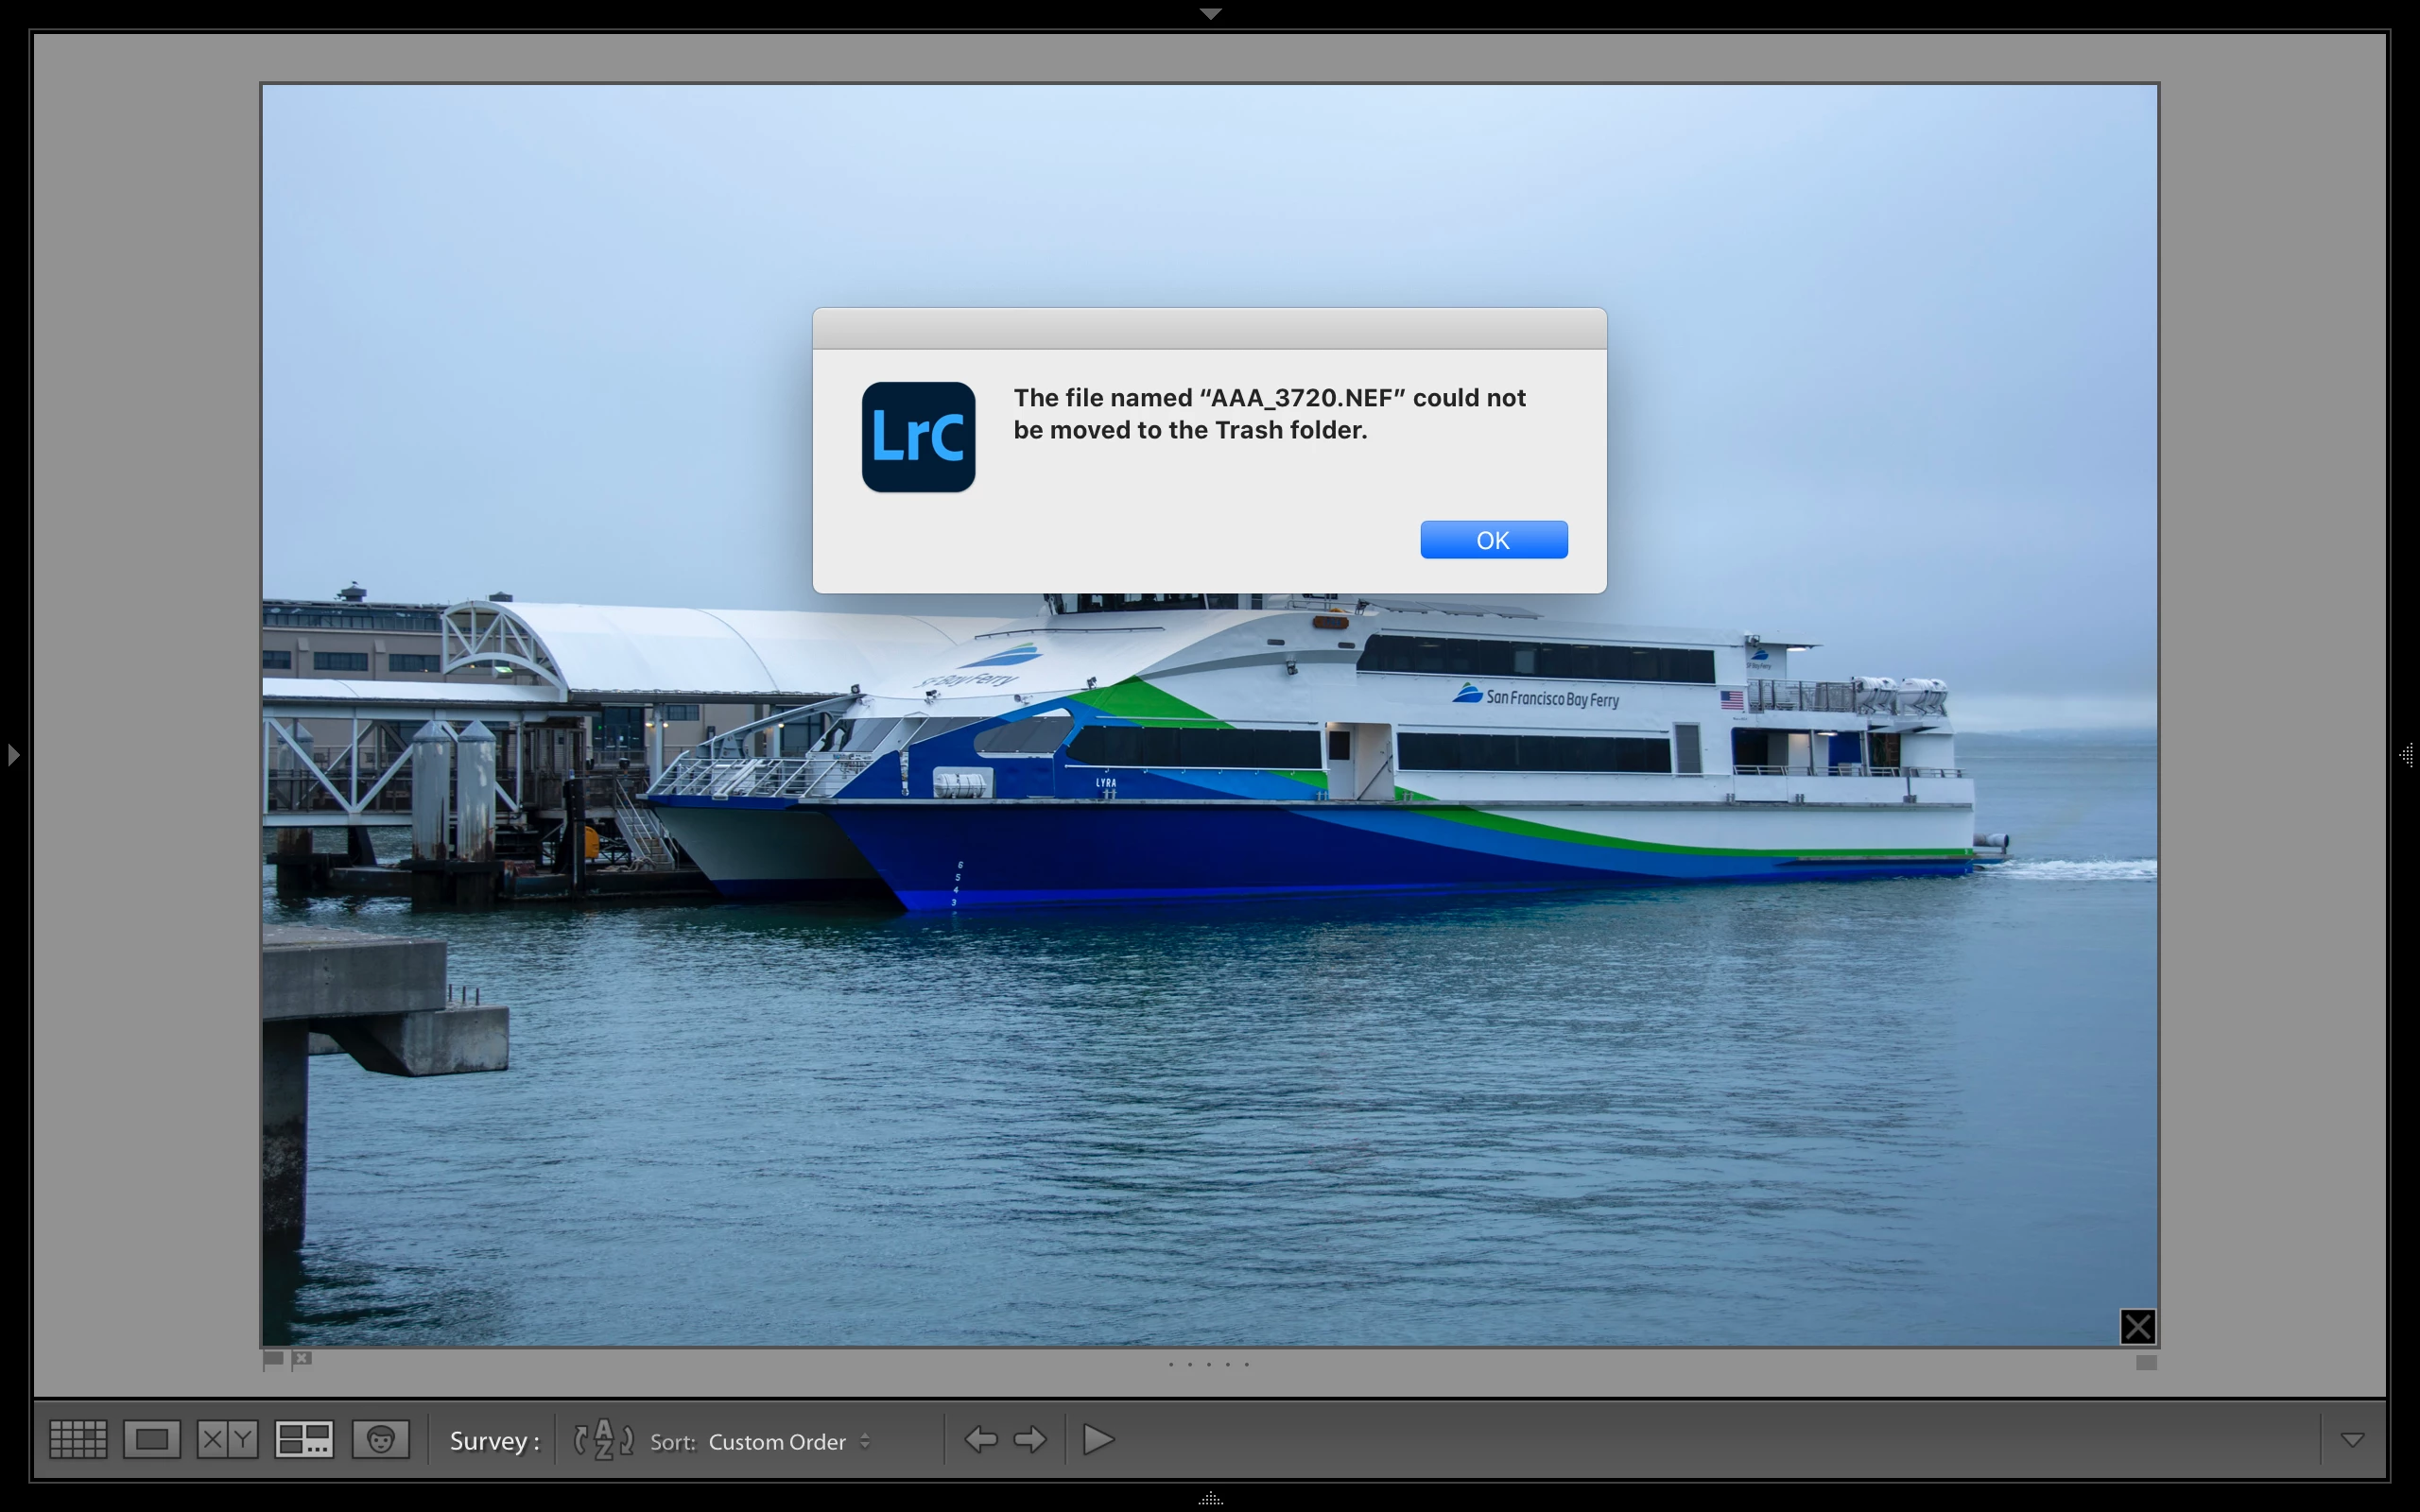
Task: Open toolbar content options triangle
Action: coord(2352,1440)
